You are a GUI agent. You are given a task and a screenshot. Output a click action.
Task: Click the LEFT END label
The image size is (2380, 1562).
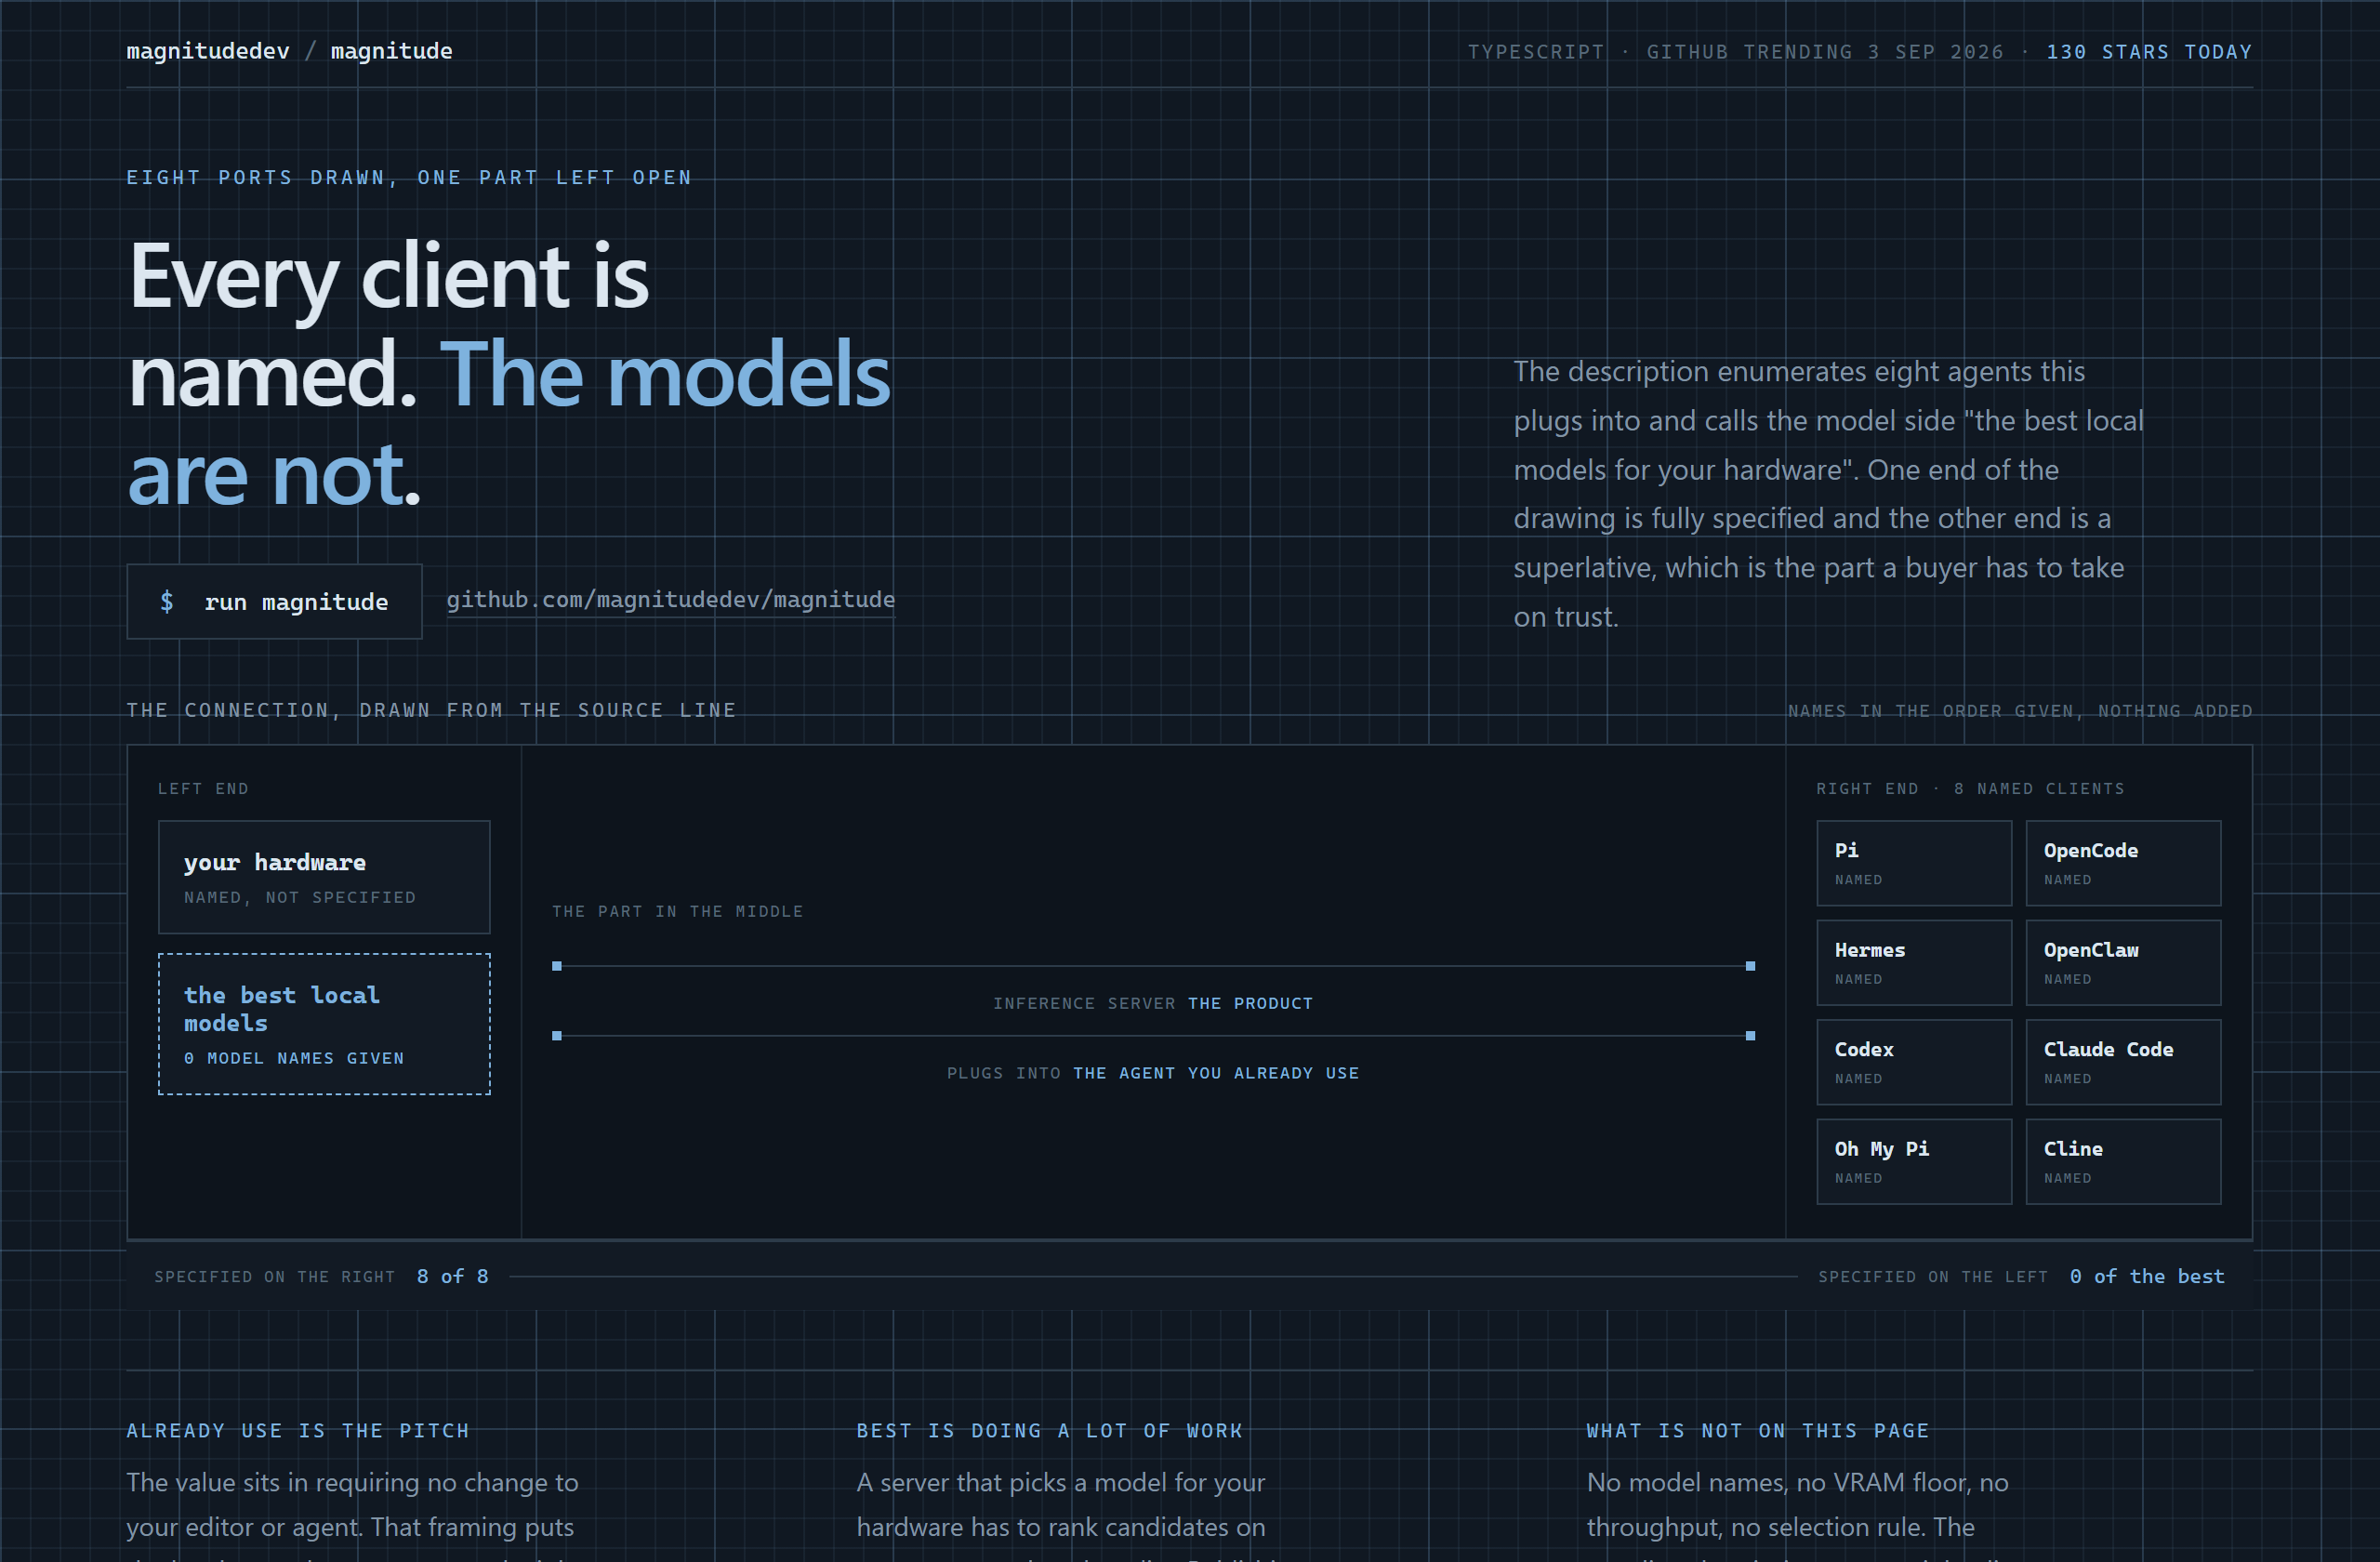pyautogui.click(x=203, y=788)
